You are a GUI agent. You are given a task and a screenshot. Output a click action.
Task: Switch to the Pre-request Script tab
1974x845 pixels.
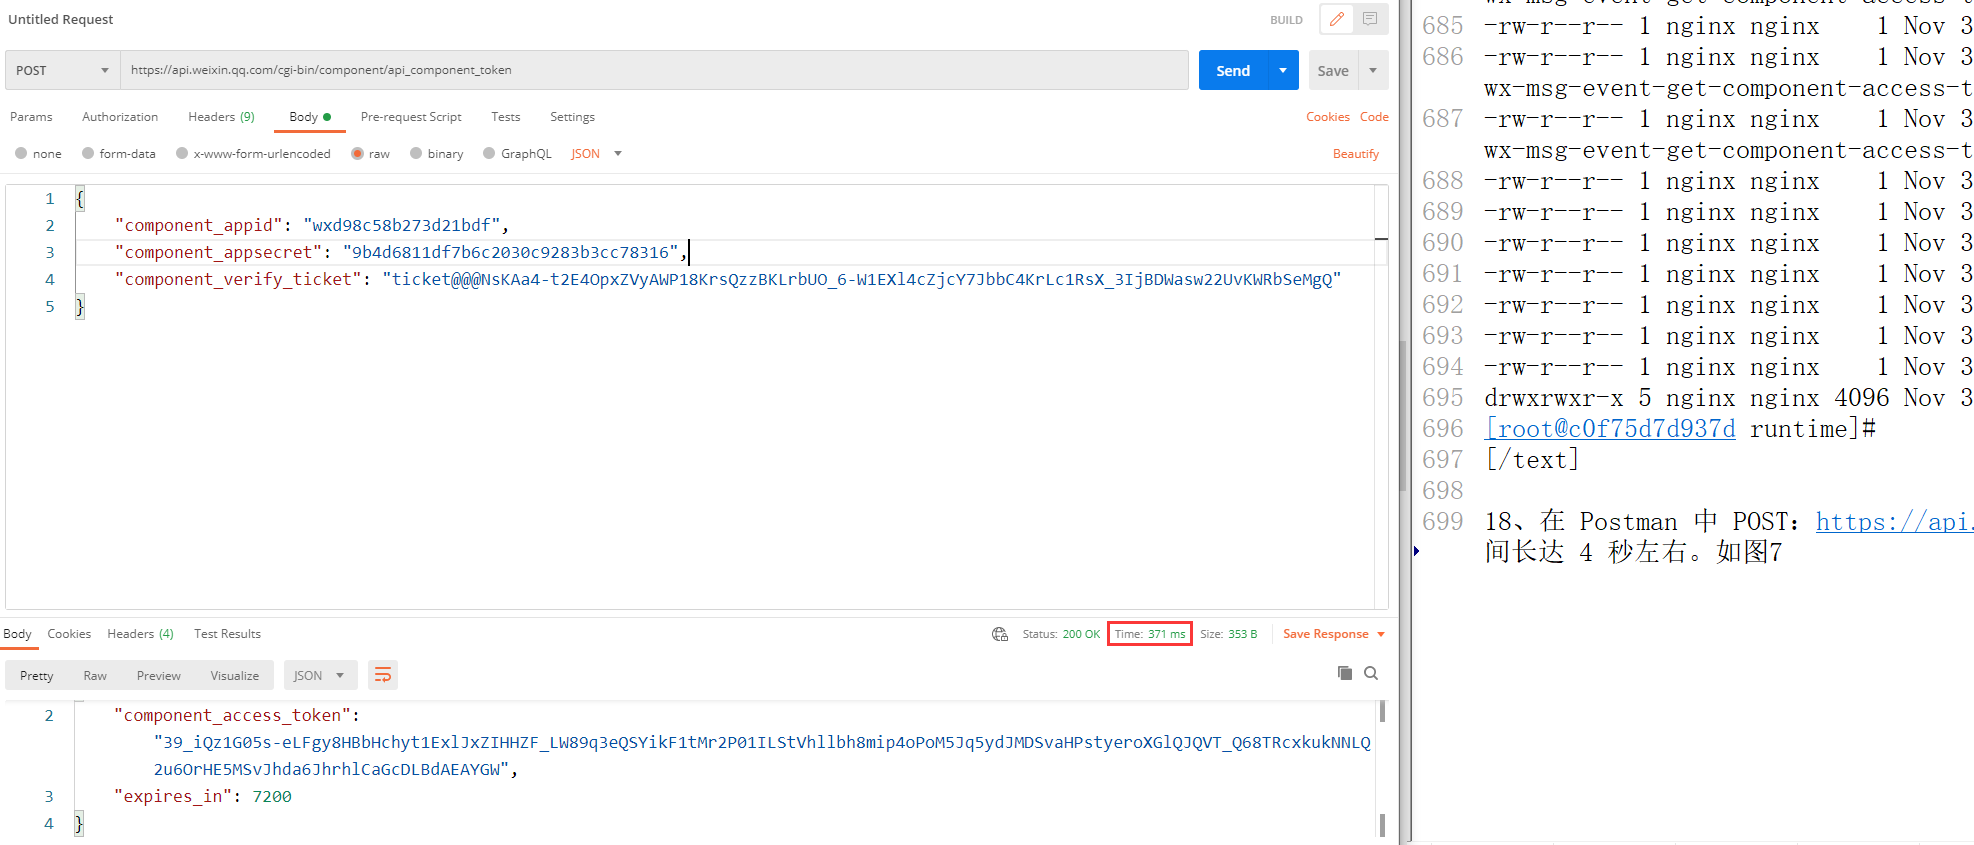(x=410, y=117)
